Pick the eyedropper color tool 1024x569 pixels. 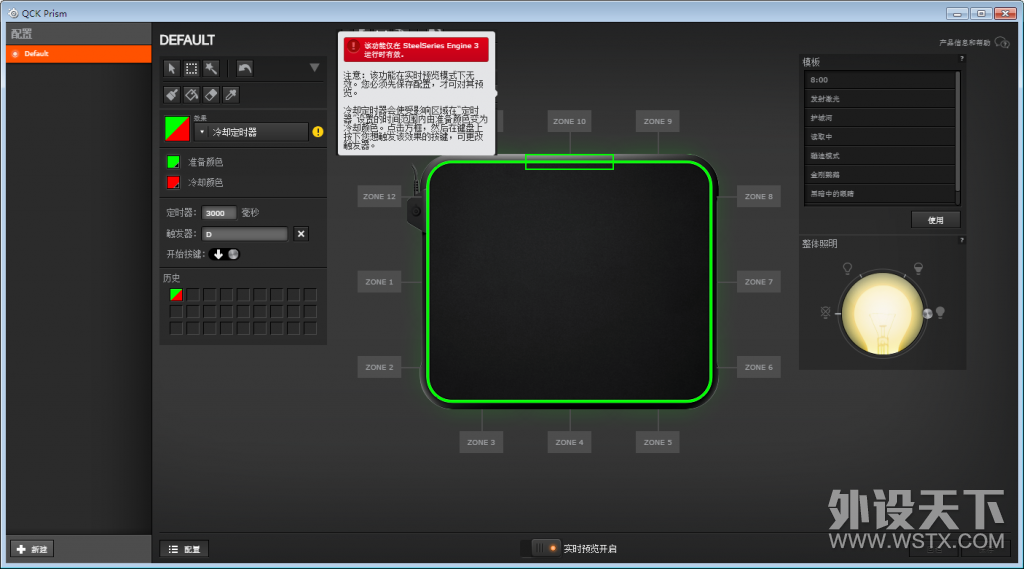click(x=231, y=95)
